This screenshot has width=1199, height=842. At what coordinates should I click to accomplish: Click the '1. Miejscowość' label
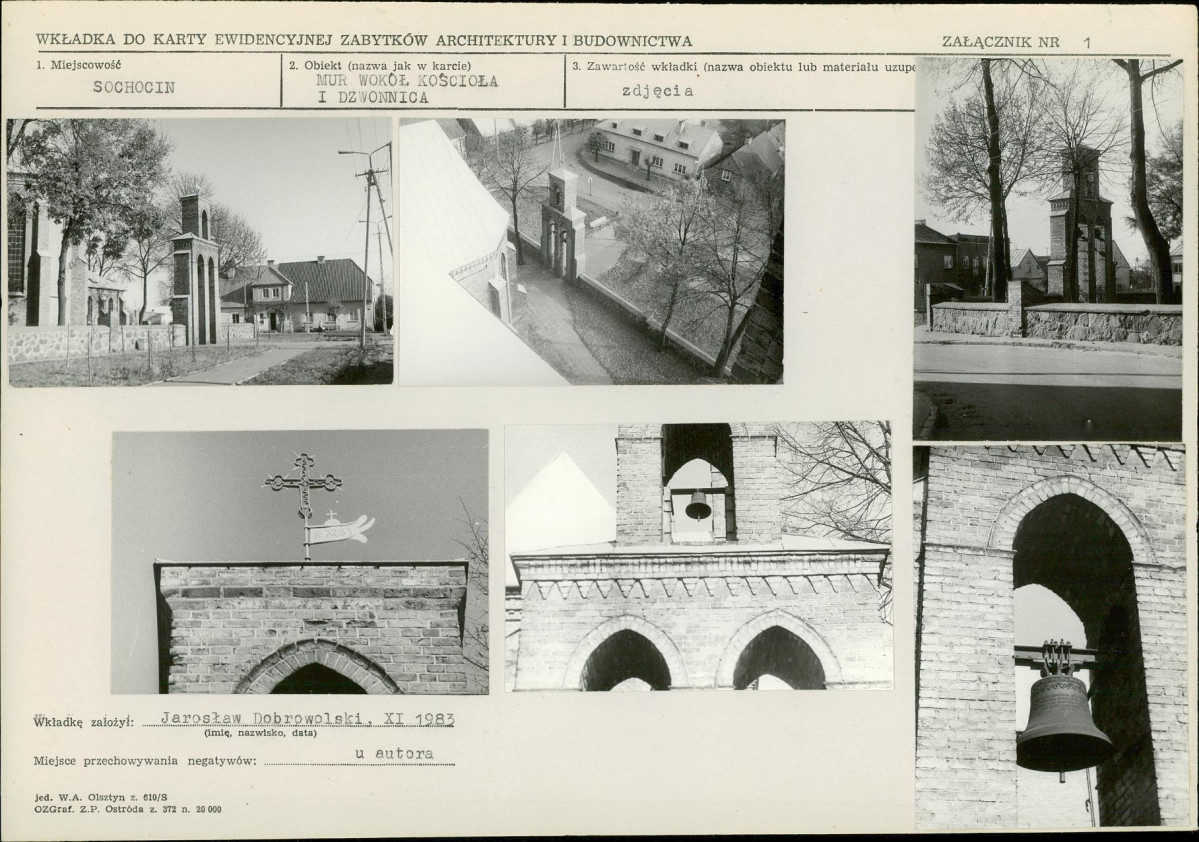(x=79, y=65)
